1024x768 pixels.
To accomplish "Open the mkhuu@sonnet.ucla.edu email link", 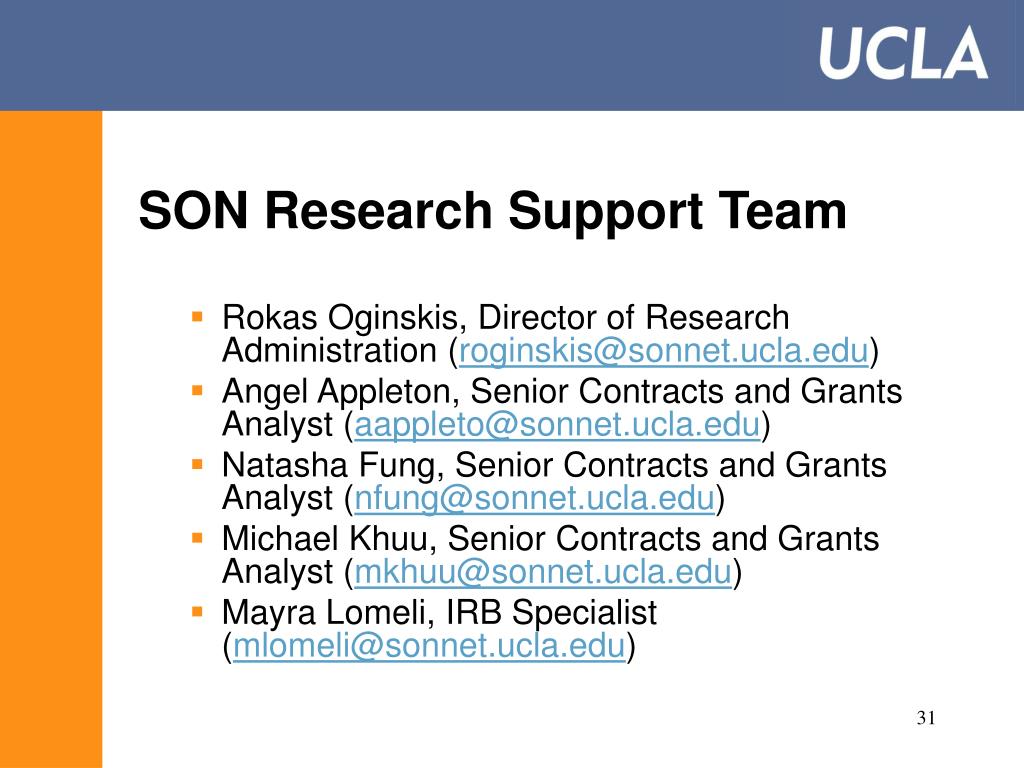I will pyautogui.click(x=543, y=572).
